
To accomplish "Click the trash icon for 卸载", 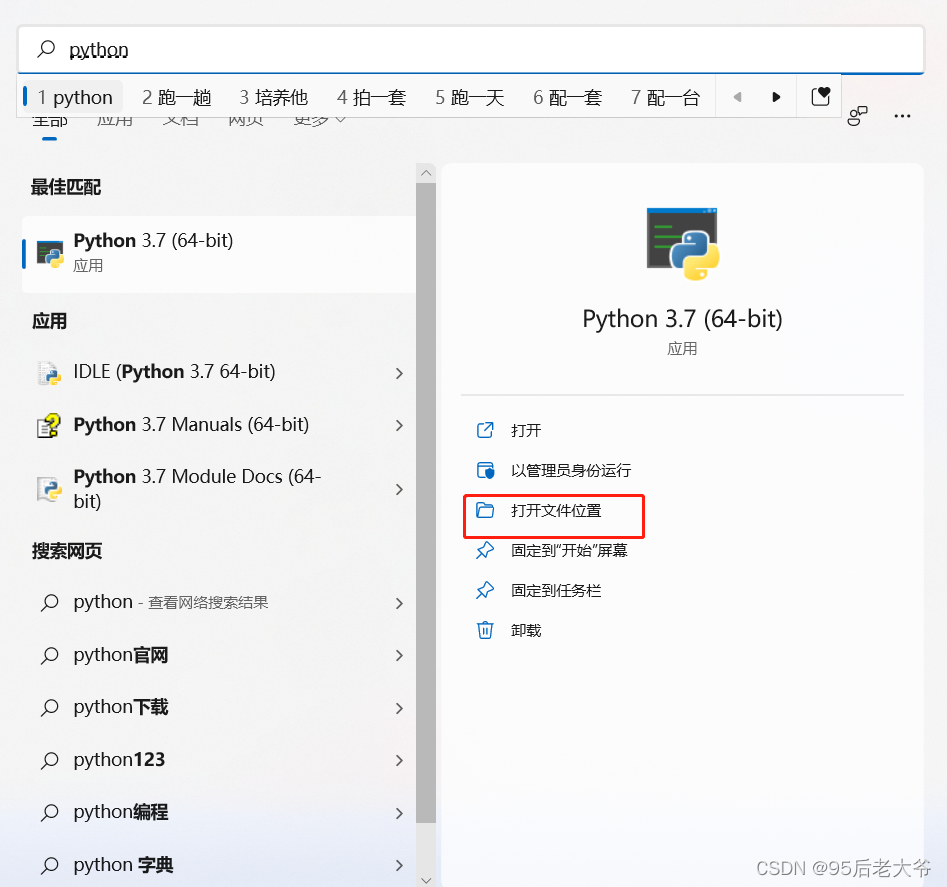I will 485,630.
